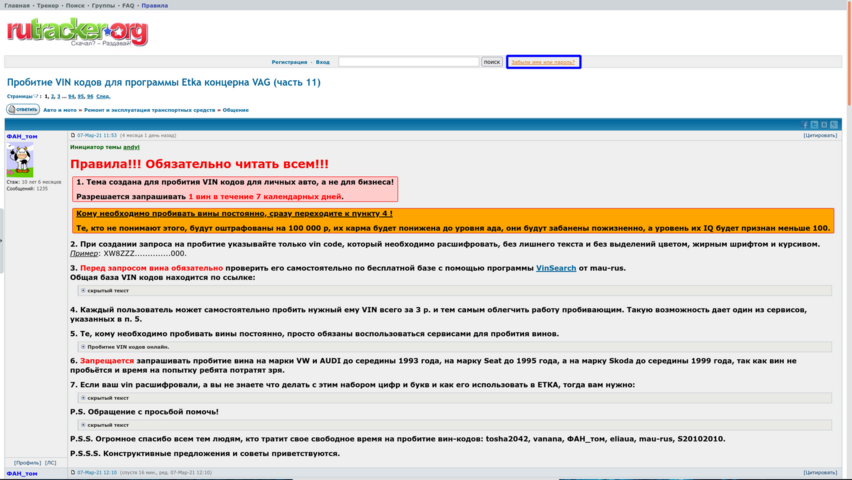This screenshot has height=480, width=852.
Task: Click post icon beside 07-Мар-21 11:53
Action: [x=73, y=135]
